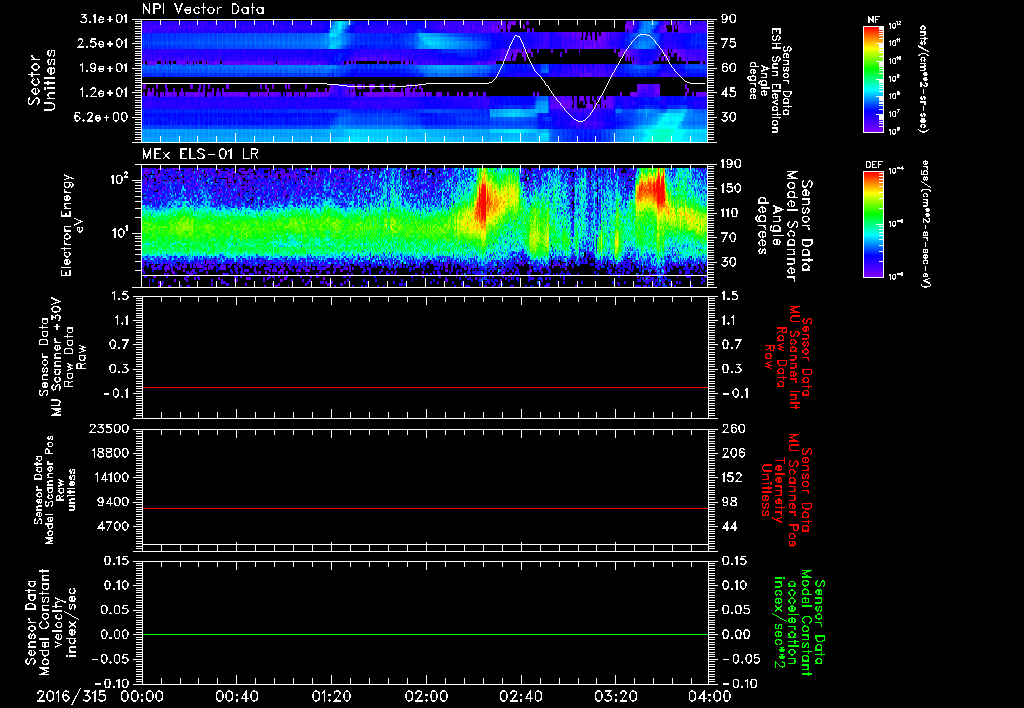Viewport: 1024px width, 708px height.
Task: Click the 'cnts/(cm**2-sr-sec)' units label
Action: (x=923, y=79)
